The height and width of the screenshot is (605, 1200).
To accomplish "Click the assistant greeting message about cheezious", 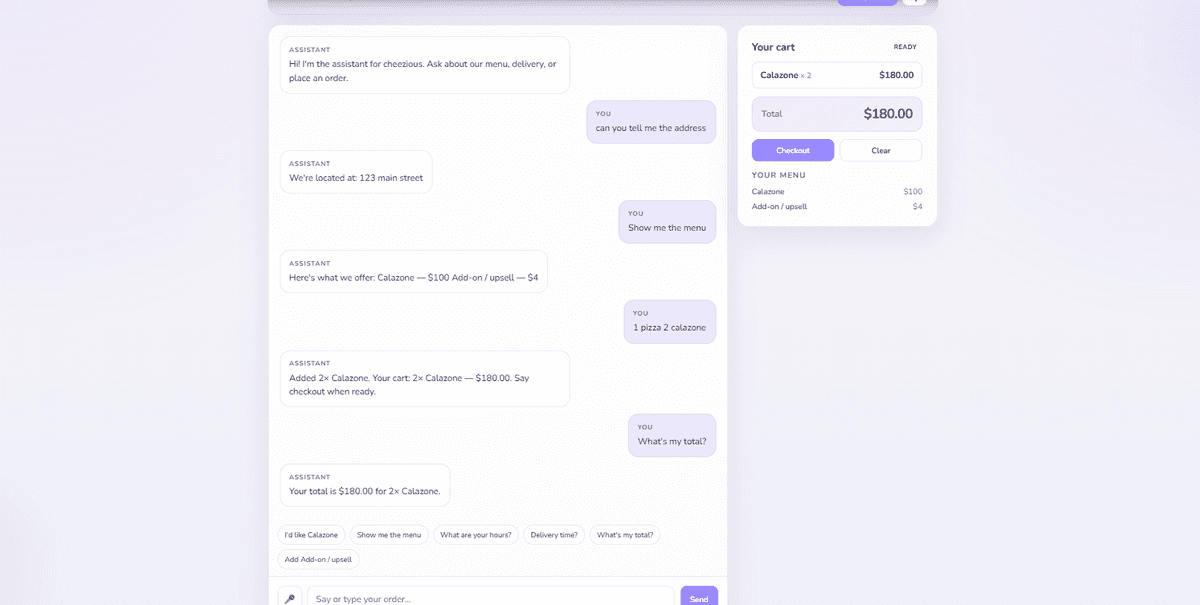I will click(x=425, y=65).
